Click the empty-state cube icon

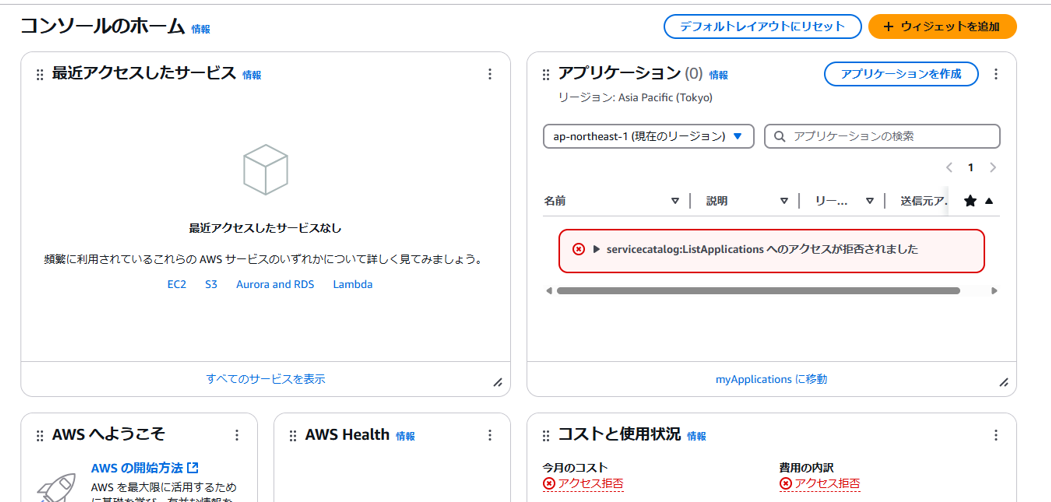point(265,170)
